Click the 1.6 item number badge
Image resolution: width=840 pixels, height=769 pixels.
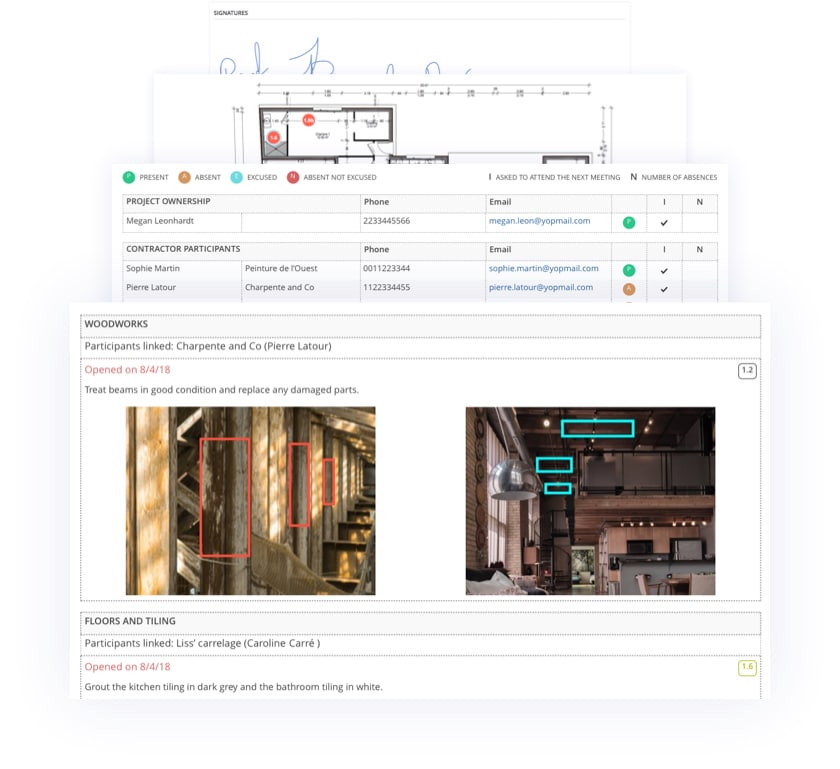(747, 668)
